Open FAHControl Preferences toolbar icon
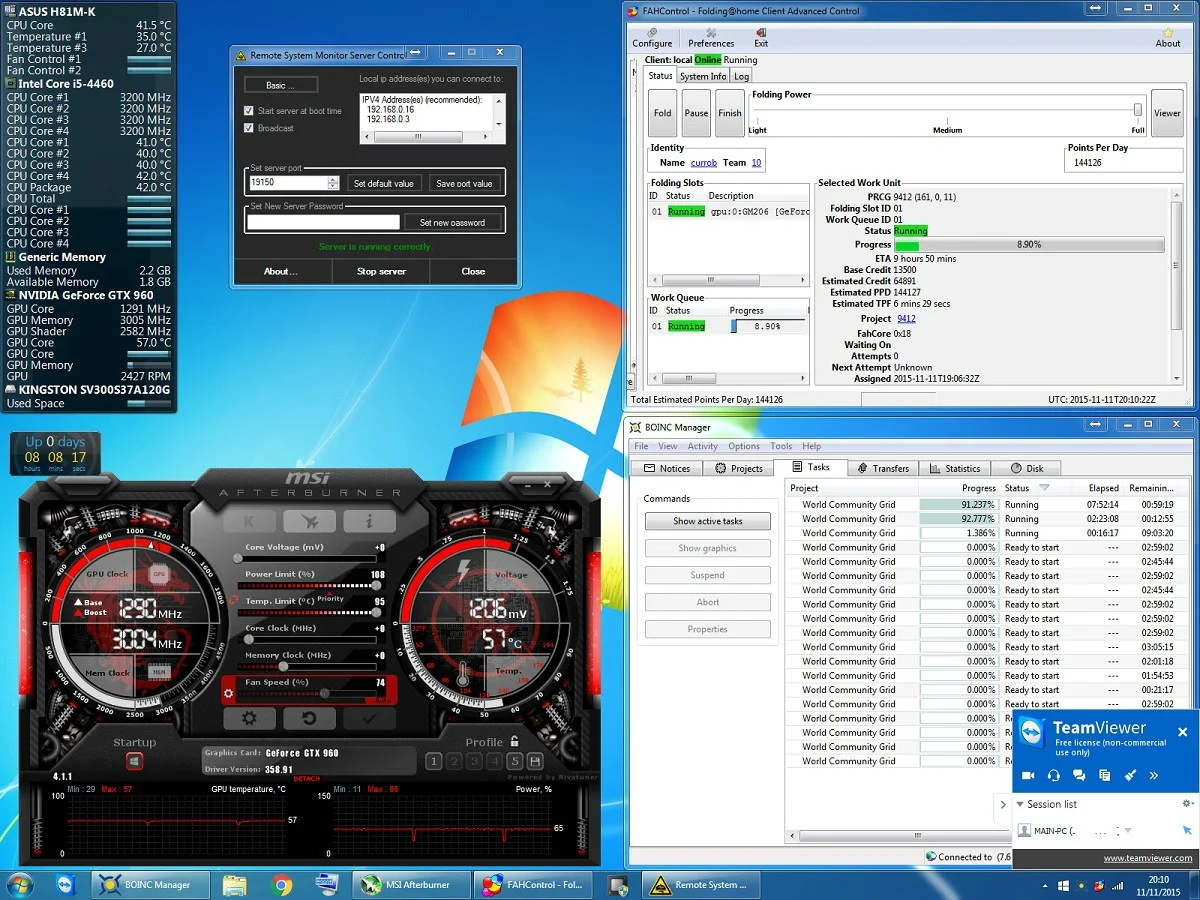Viewport: 1200px width, 900px height. (711, 37)
